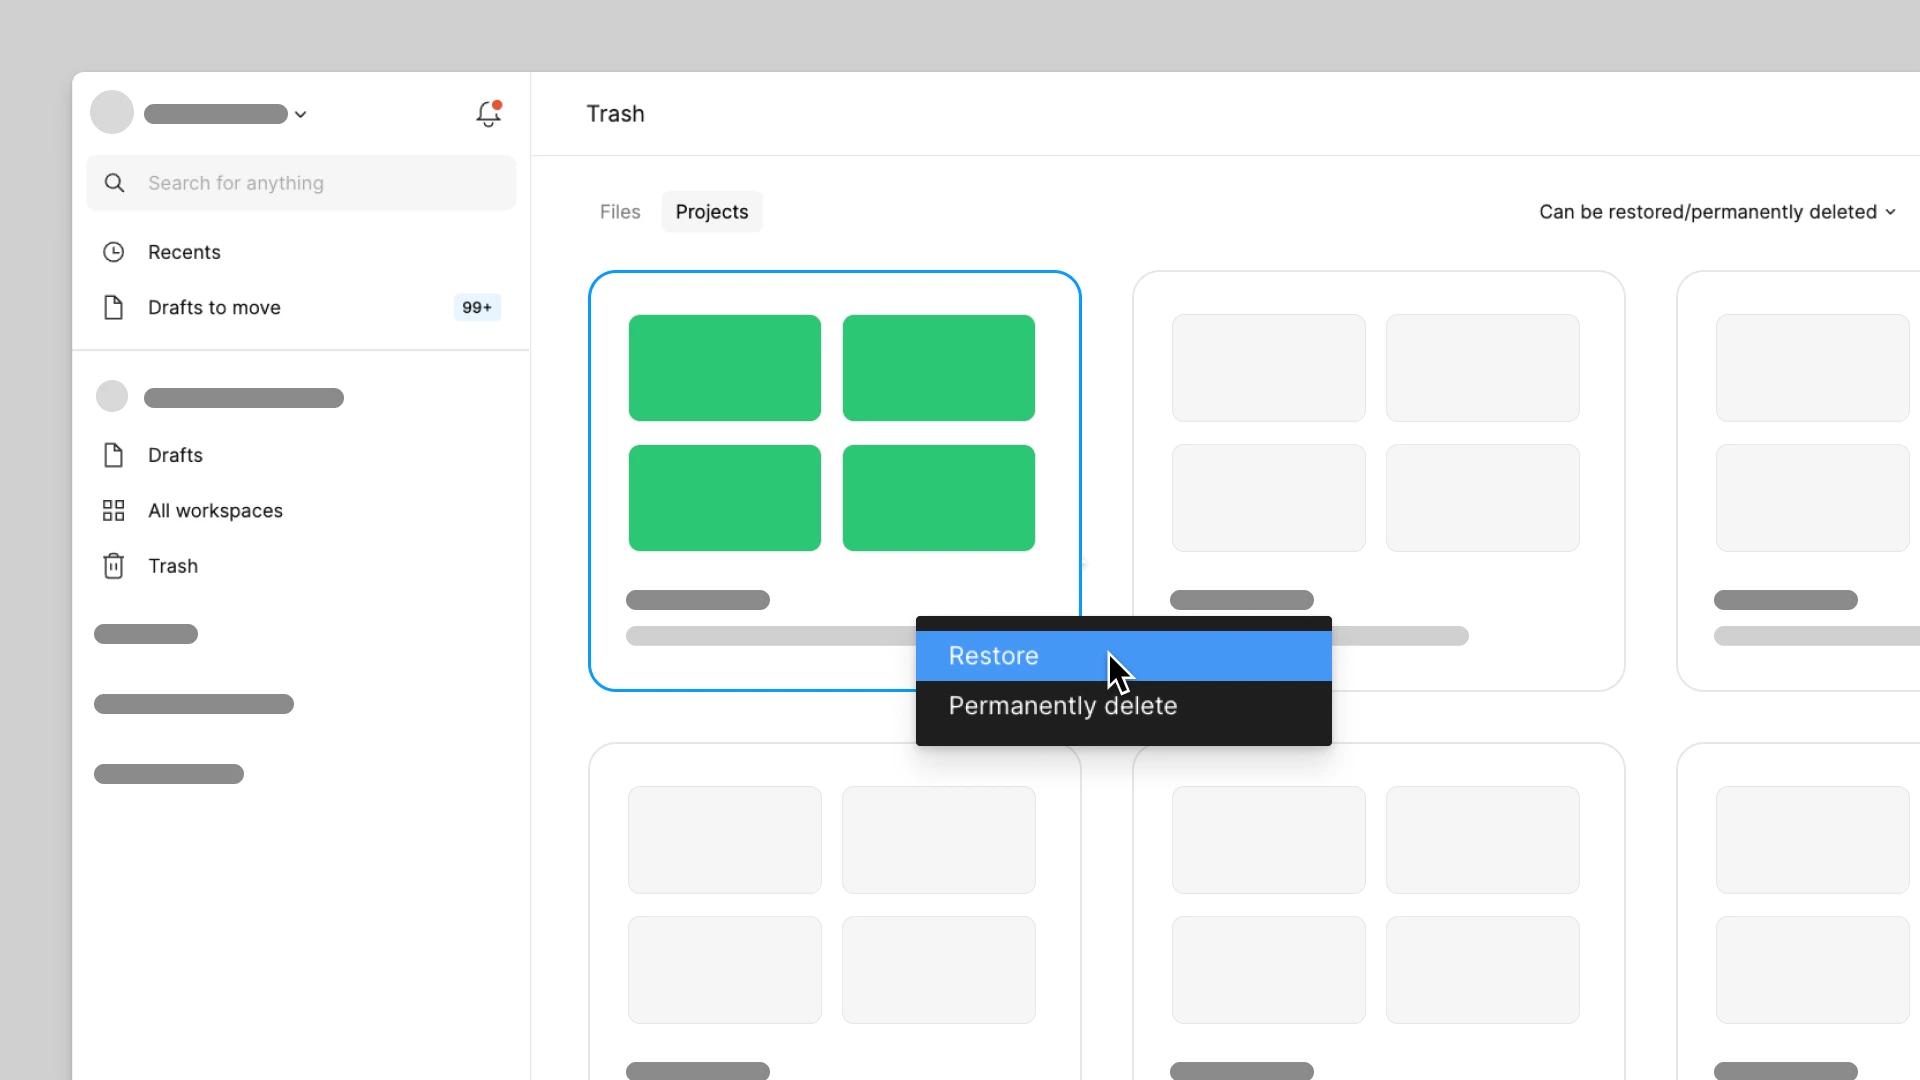Open All workspaces link in sidebar
Image resolution: width=1920 pixels, height=1080 pixels.
pos(215,511)
